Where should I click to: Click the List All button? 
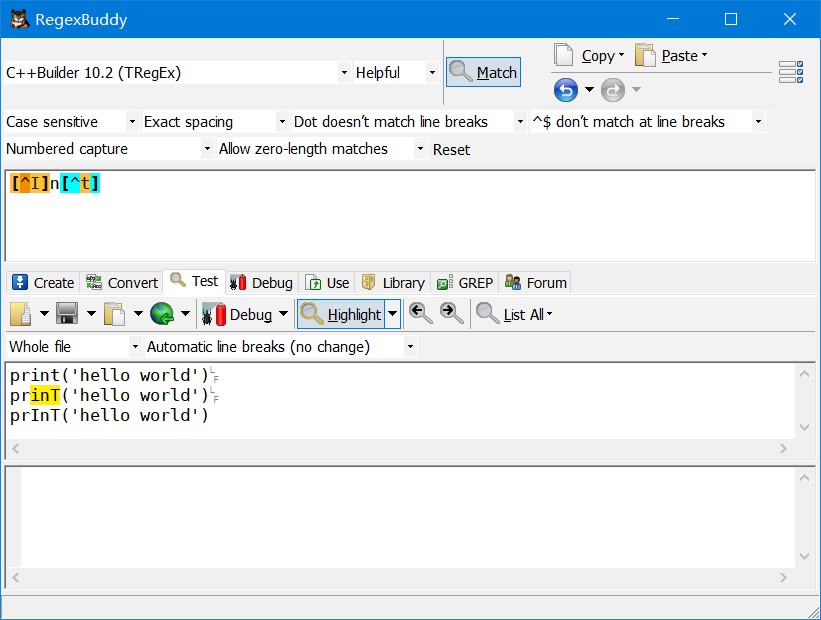tap(514, 314)
